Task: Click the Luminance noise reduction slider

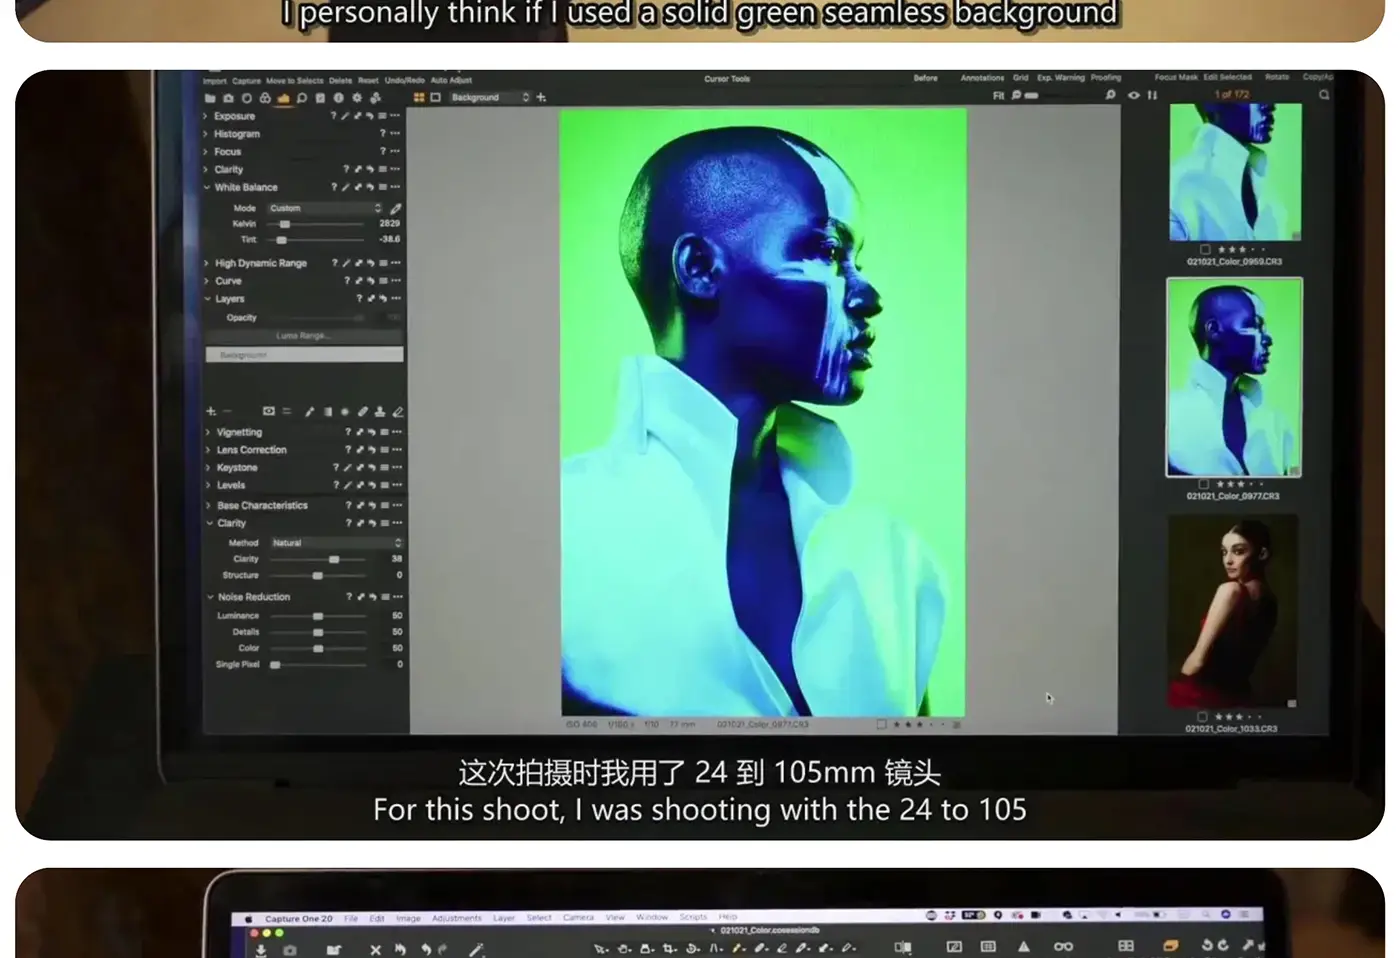Action: 318,616
